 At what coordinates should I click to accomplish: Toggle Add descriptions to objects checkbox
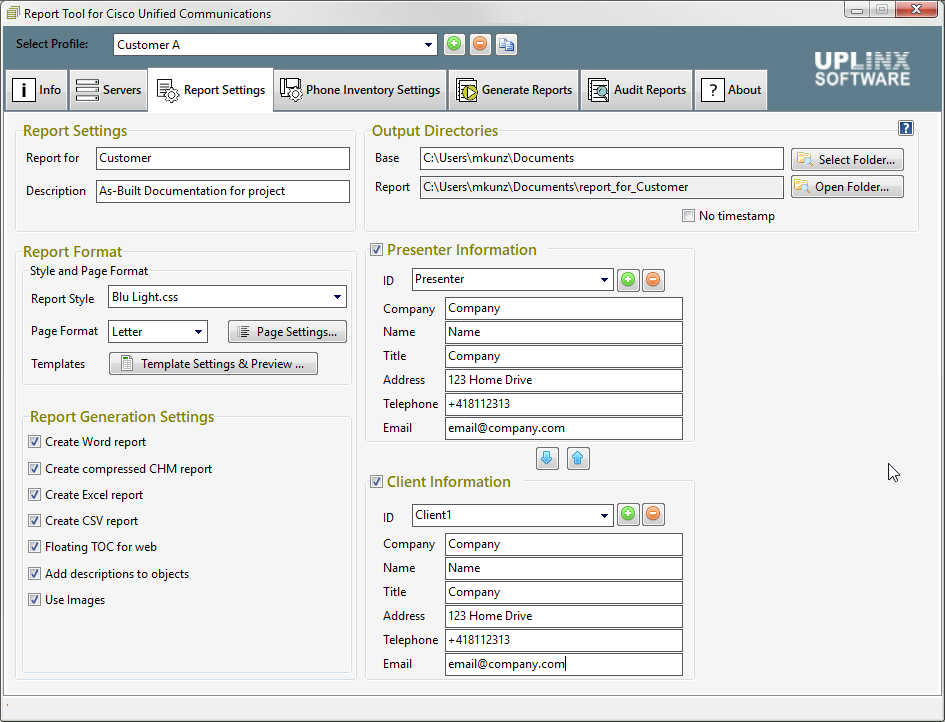(x=34, y=574)
